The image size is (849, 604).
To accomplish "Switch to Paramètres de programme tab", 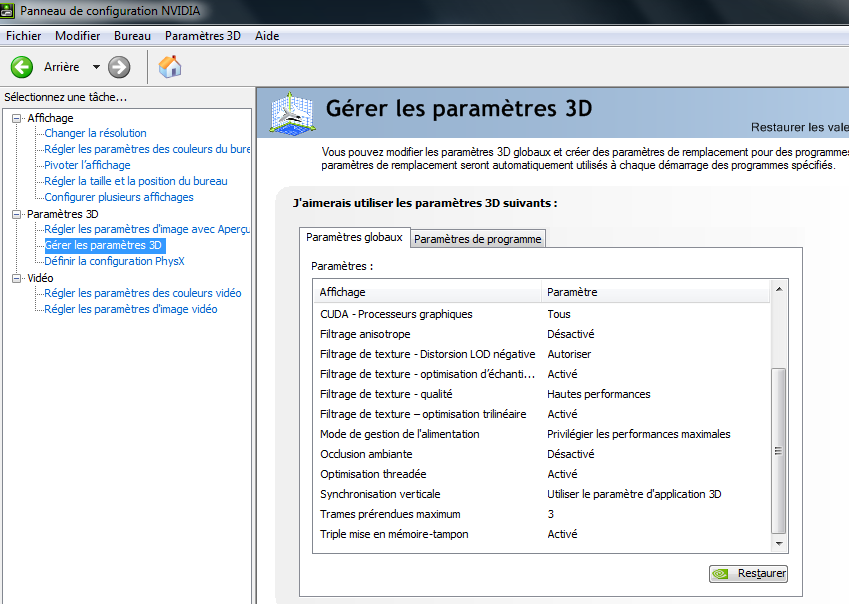I will pyautogui.click(x=477, y=239).
